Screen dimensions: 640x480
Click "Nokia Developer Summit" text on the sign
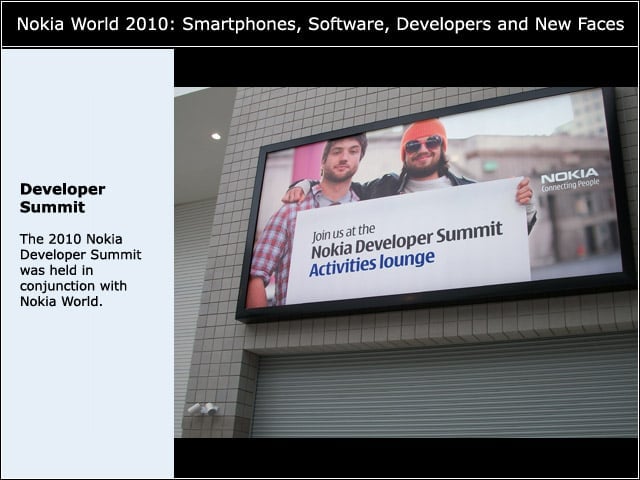407,240
